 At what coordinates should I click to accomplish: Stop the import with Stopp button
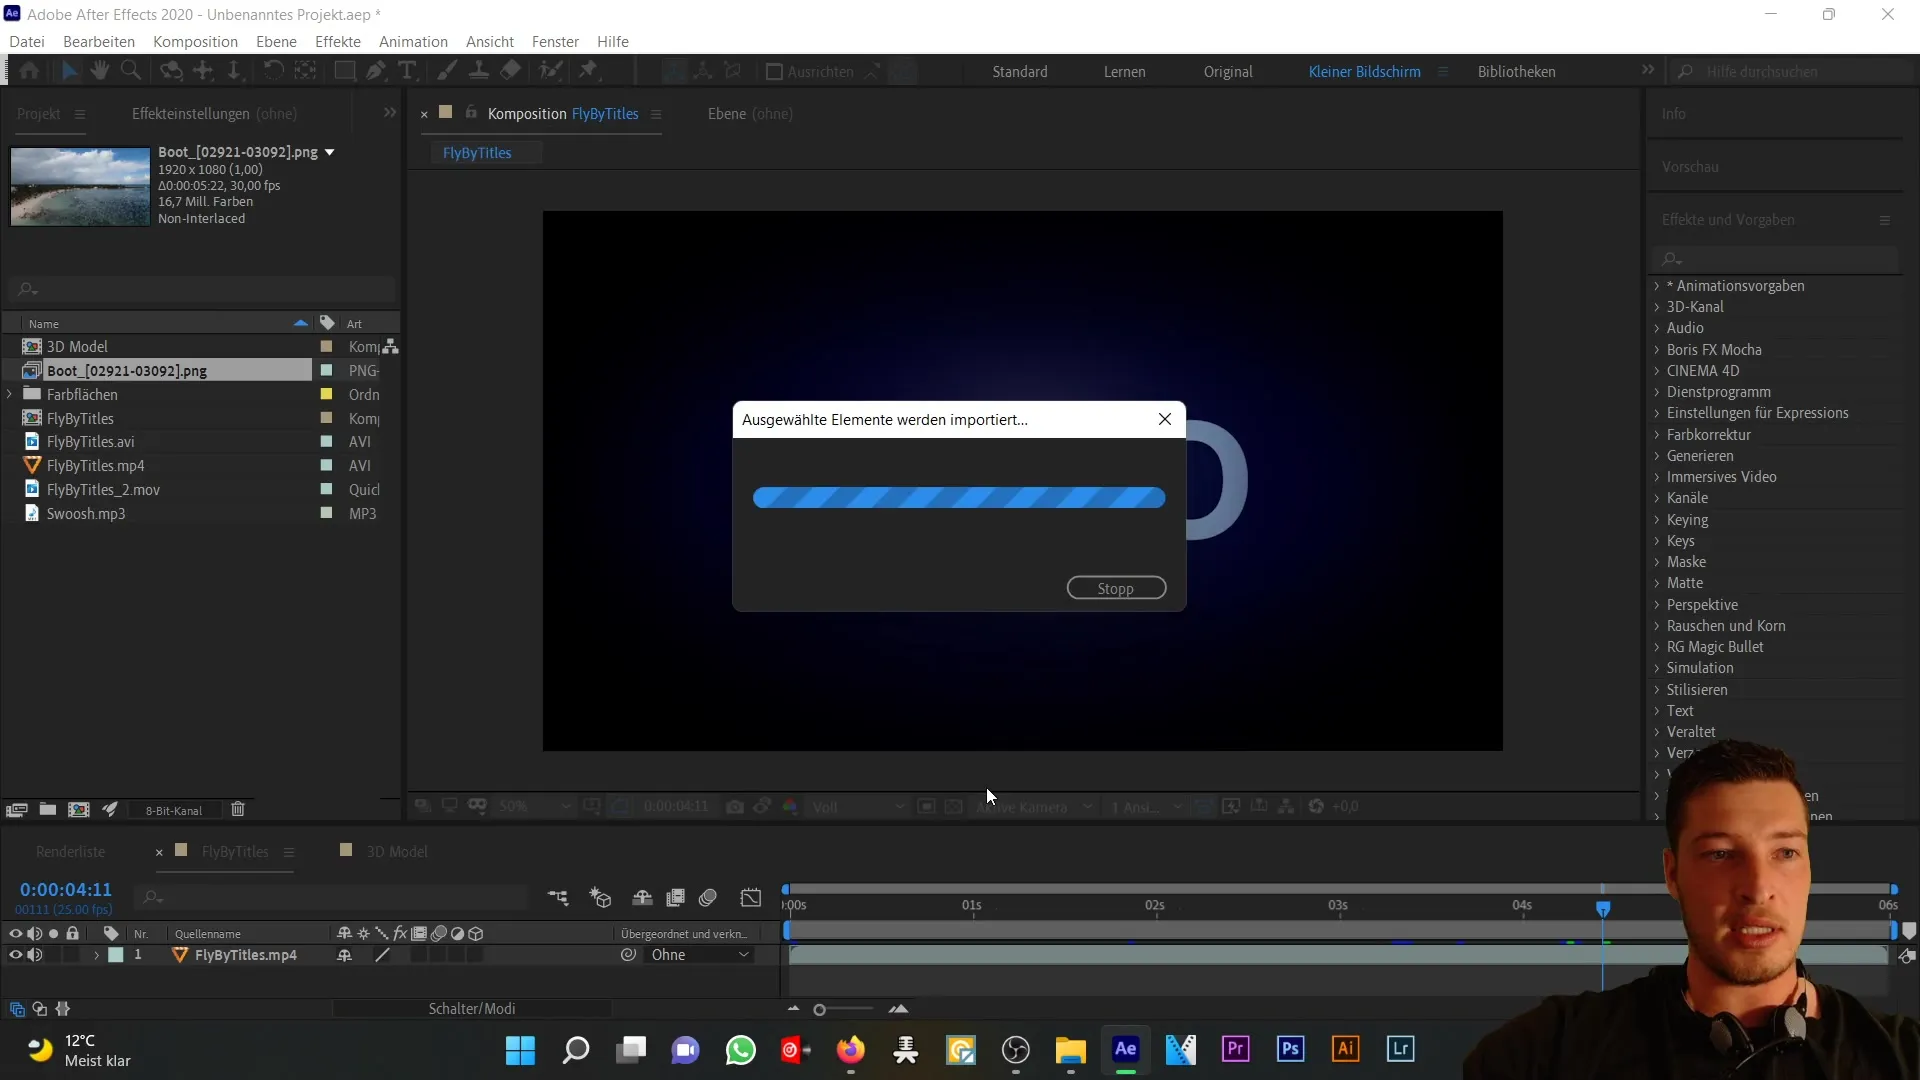1116,588
